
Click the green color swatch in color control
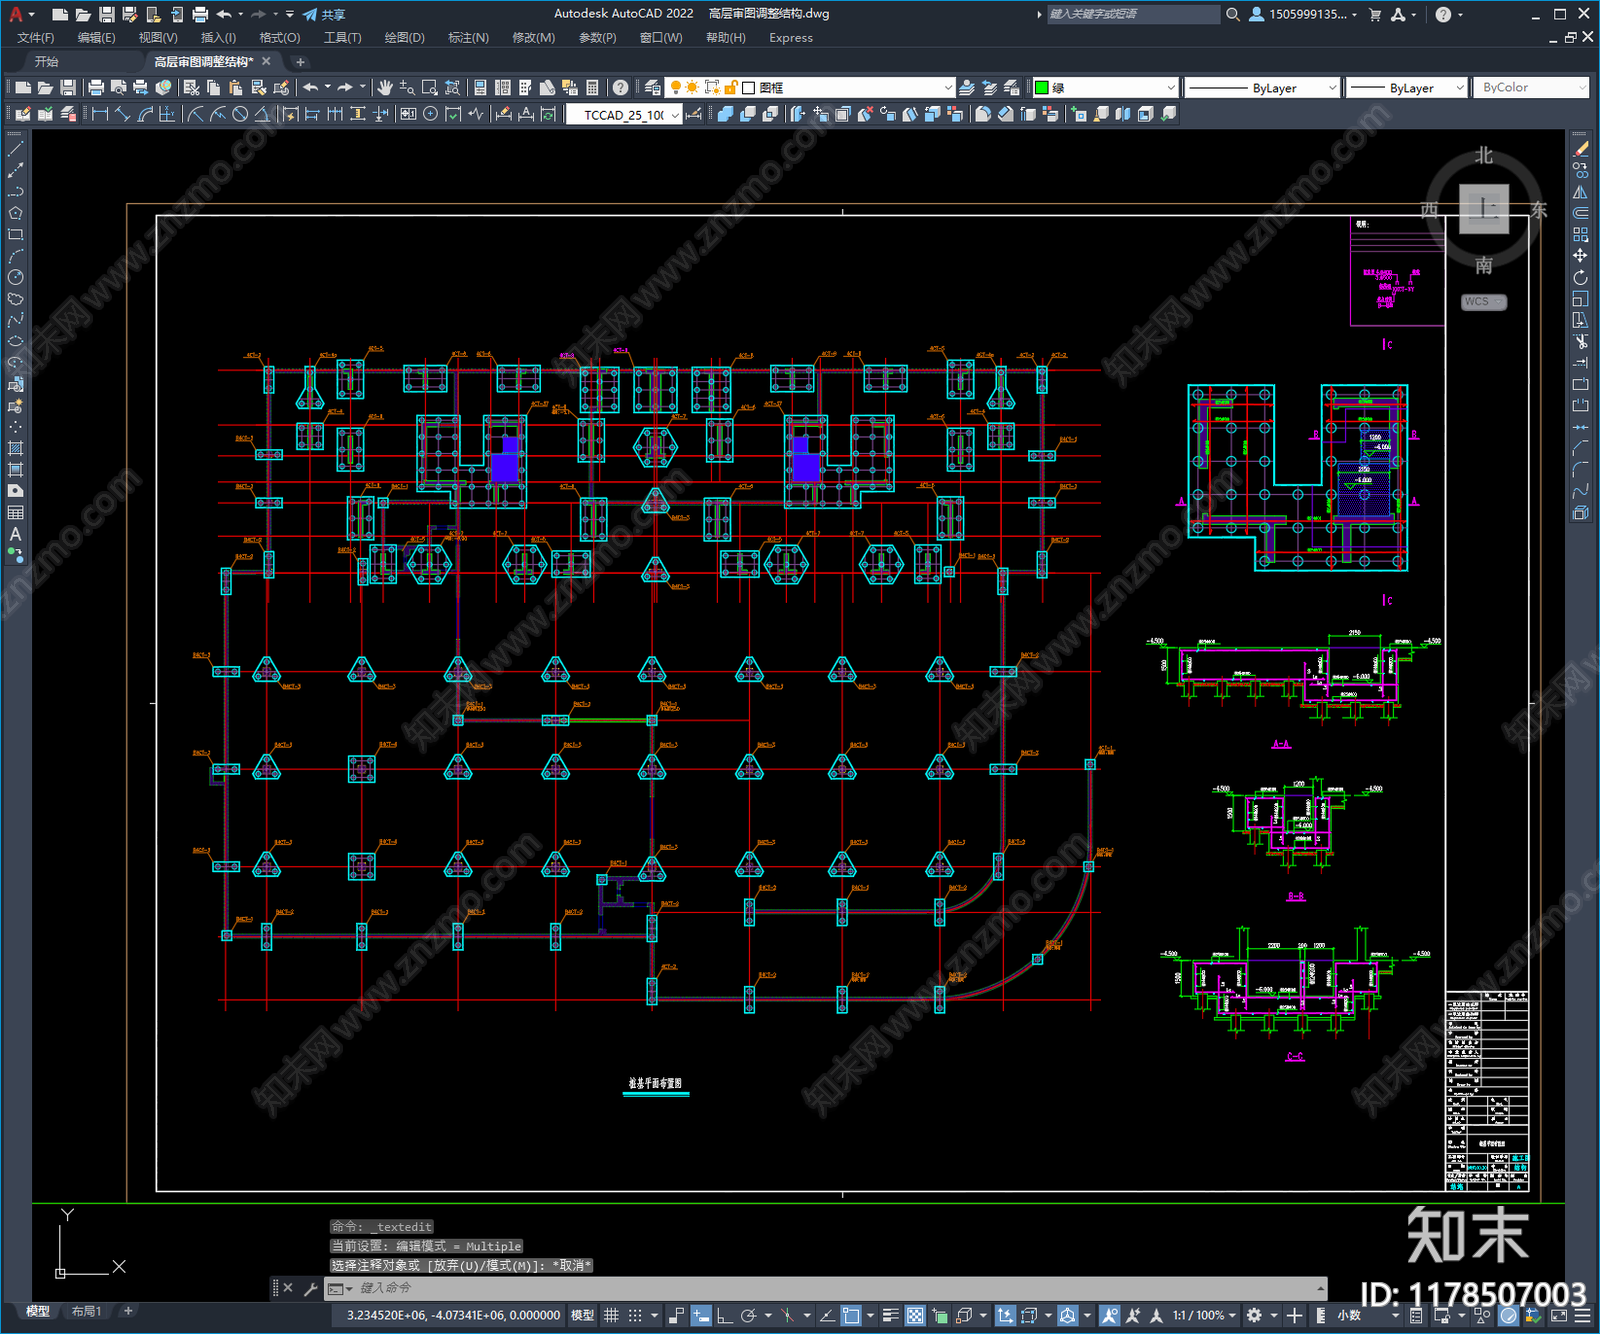(x=1041, y=88)
